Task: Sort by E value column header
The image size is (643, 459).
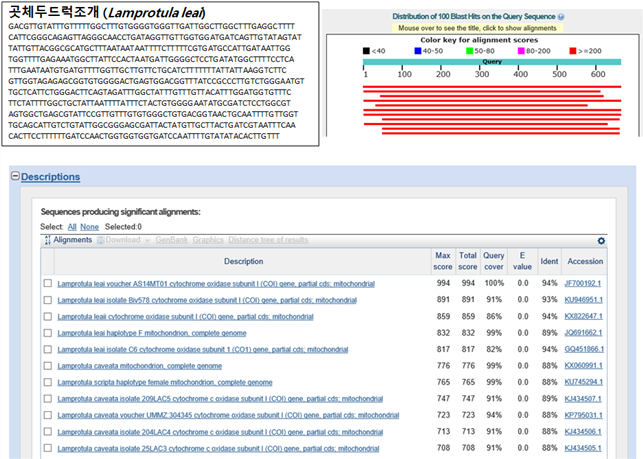Action: point(522,261)
